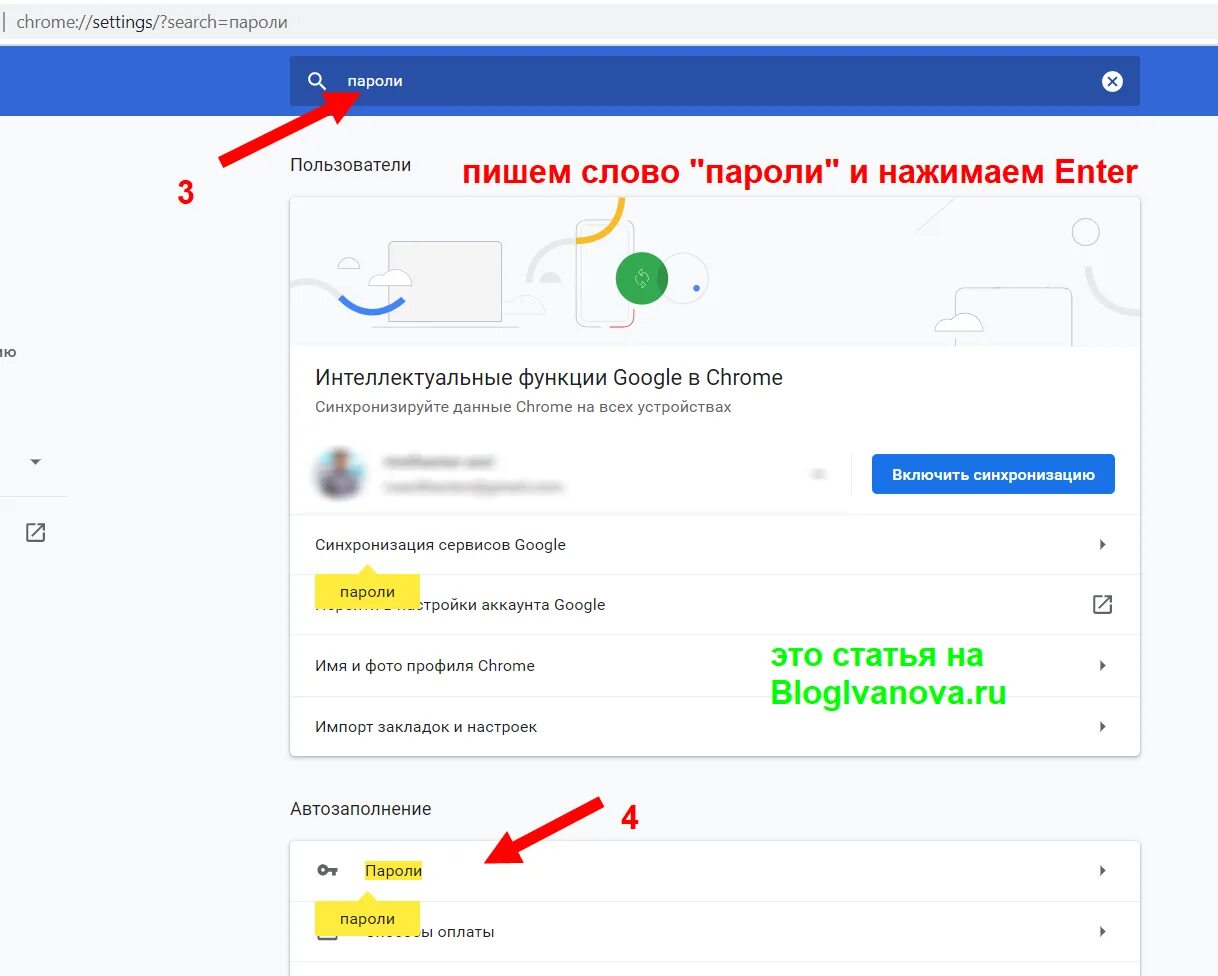Open Google account settings external link icon
1218x976 pixels.
1102,604
